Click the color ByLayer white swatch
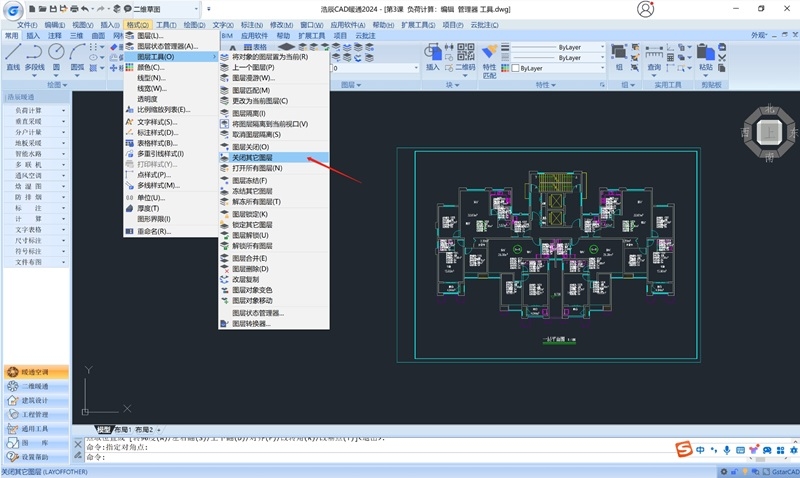The height and width of the screenshot is (478, 800). (x=515, y=68)
